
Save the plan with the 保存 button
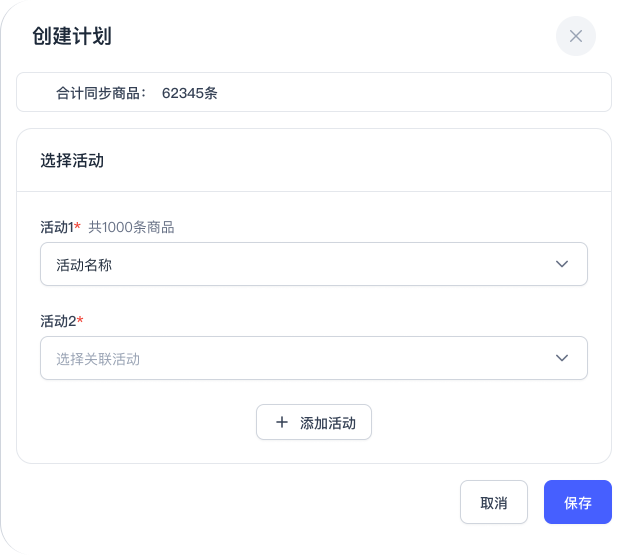tap(577, 502)
